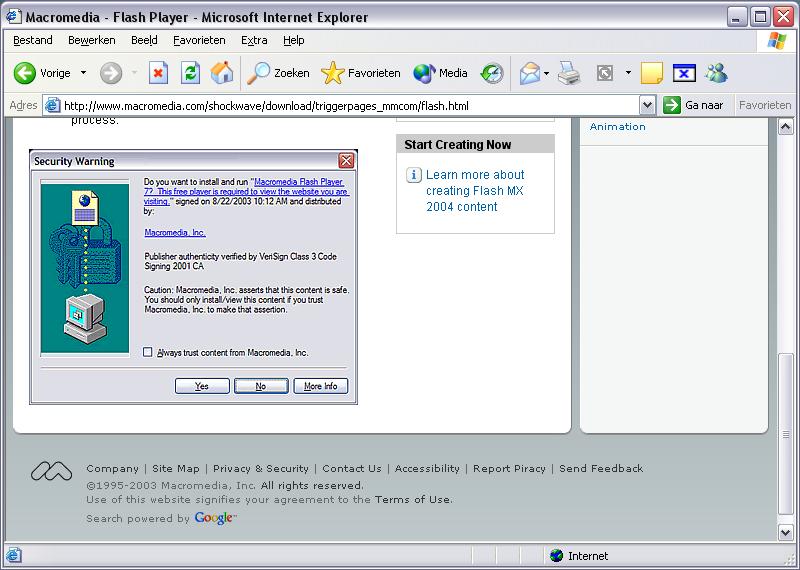The image size is (800, 570).
Task: Open the Bewerken menu
Action: tap(92, 40)
